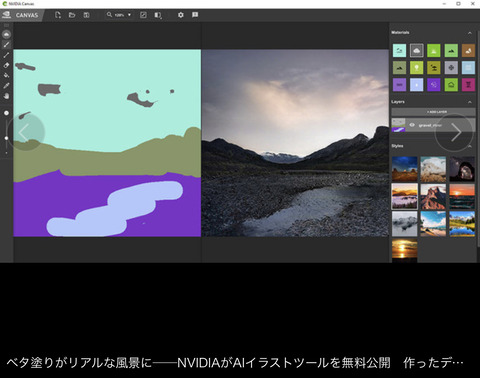
Task: Apply the orange sunset over sea style
Action: [x=462, y=196]
